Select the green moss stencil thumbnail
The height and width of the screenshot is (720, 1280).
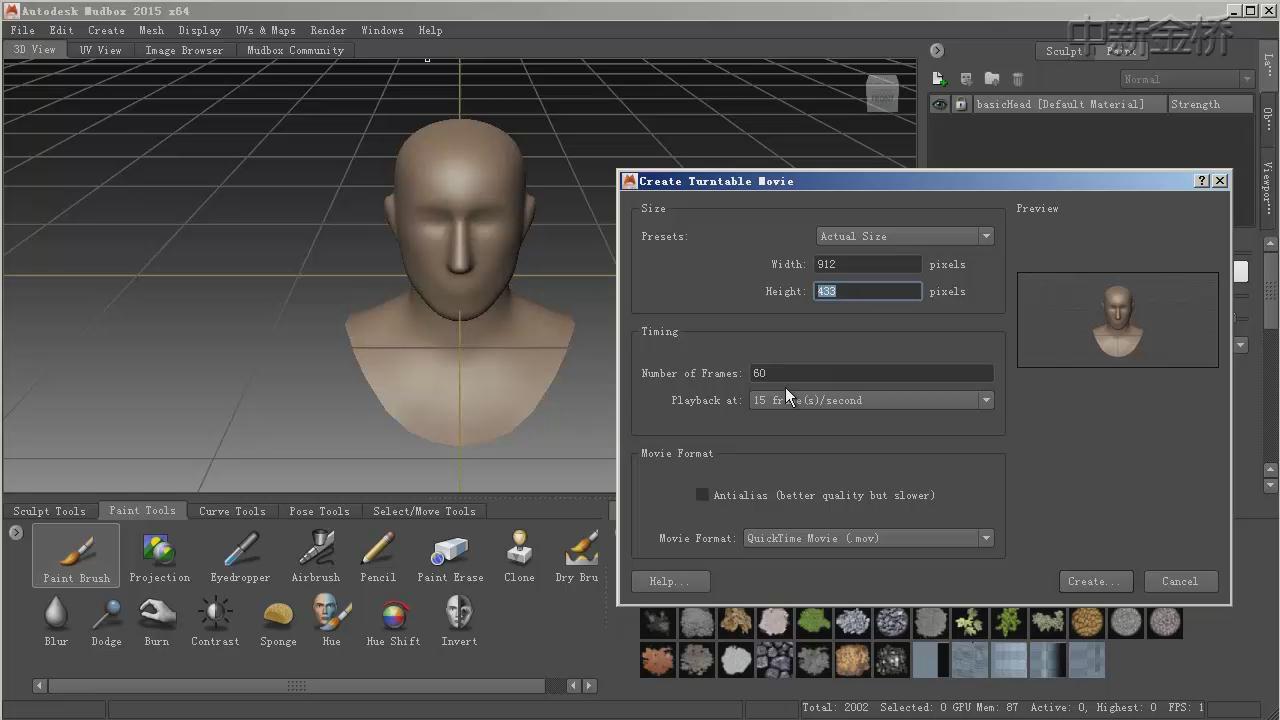click(x=814, y=623)
